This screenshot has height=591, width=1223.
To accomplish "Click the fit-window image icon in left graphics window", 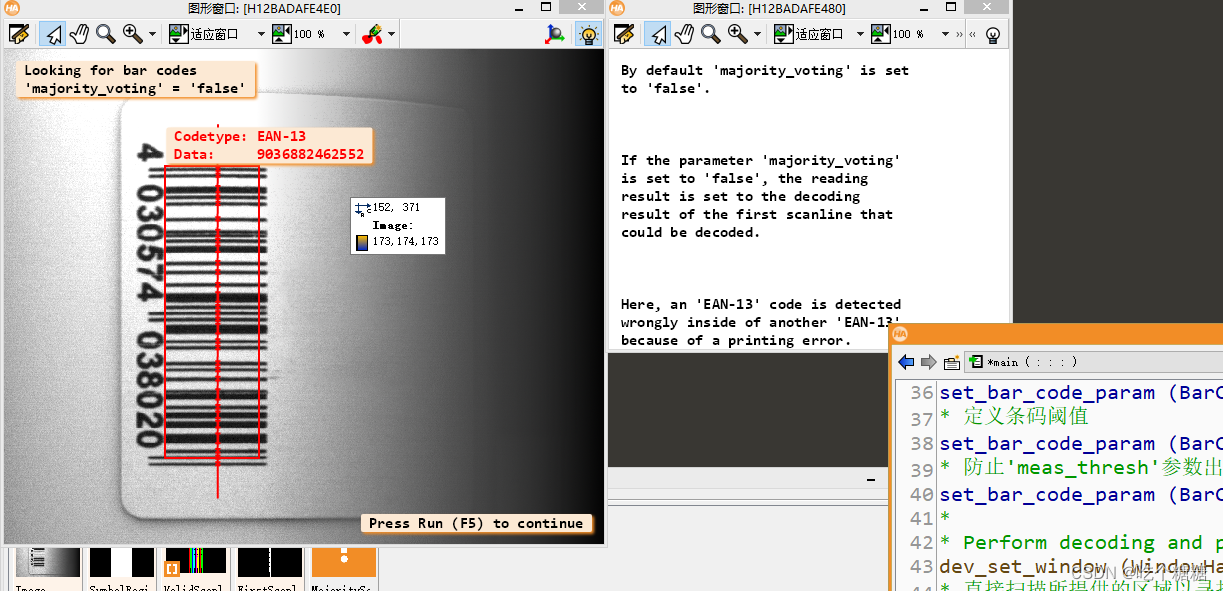I will point(178,34).
